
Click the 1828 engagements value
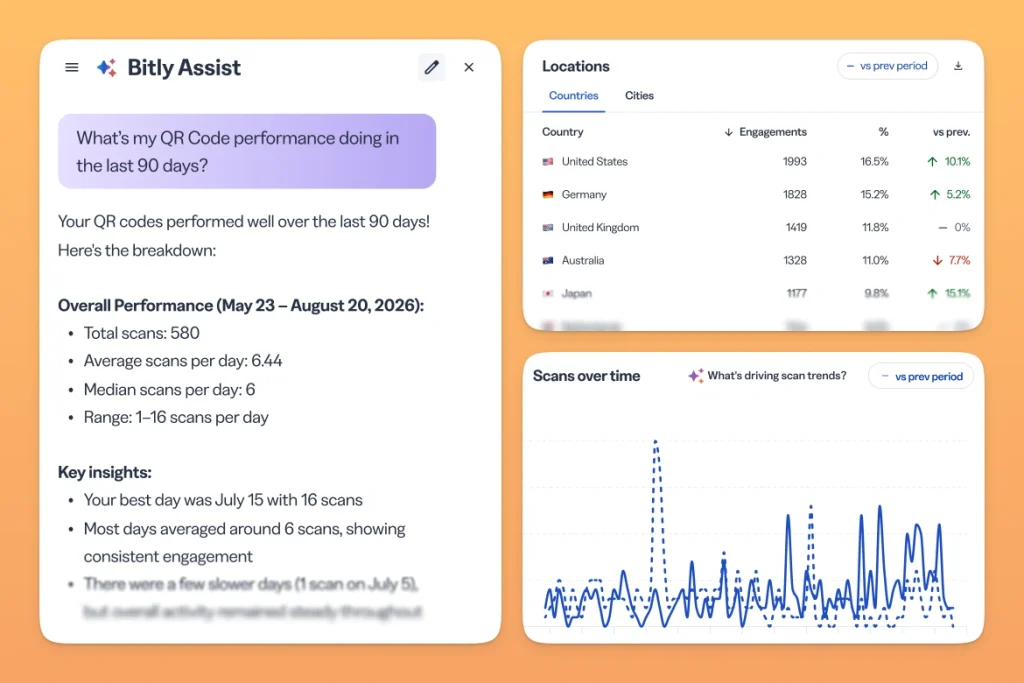pyautogui.click(x=795, y=195)
